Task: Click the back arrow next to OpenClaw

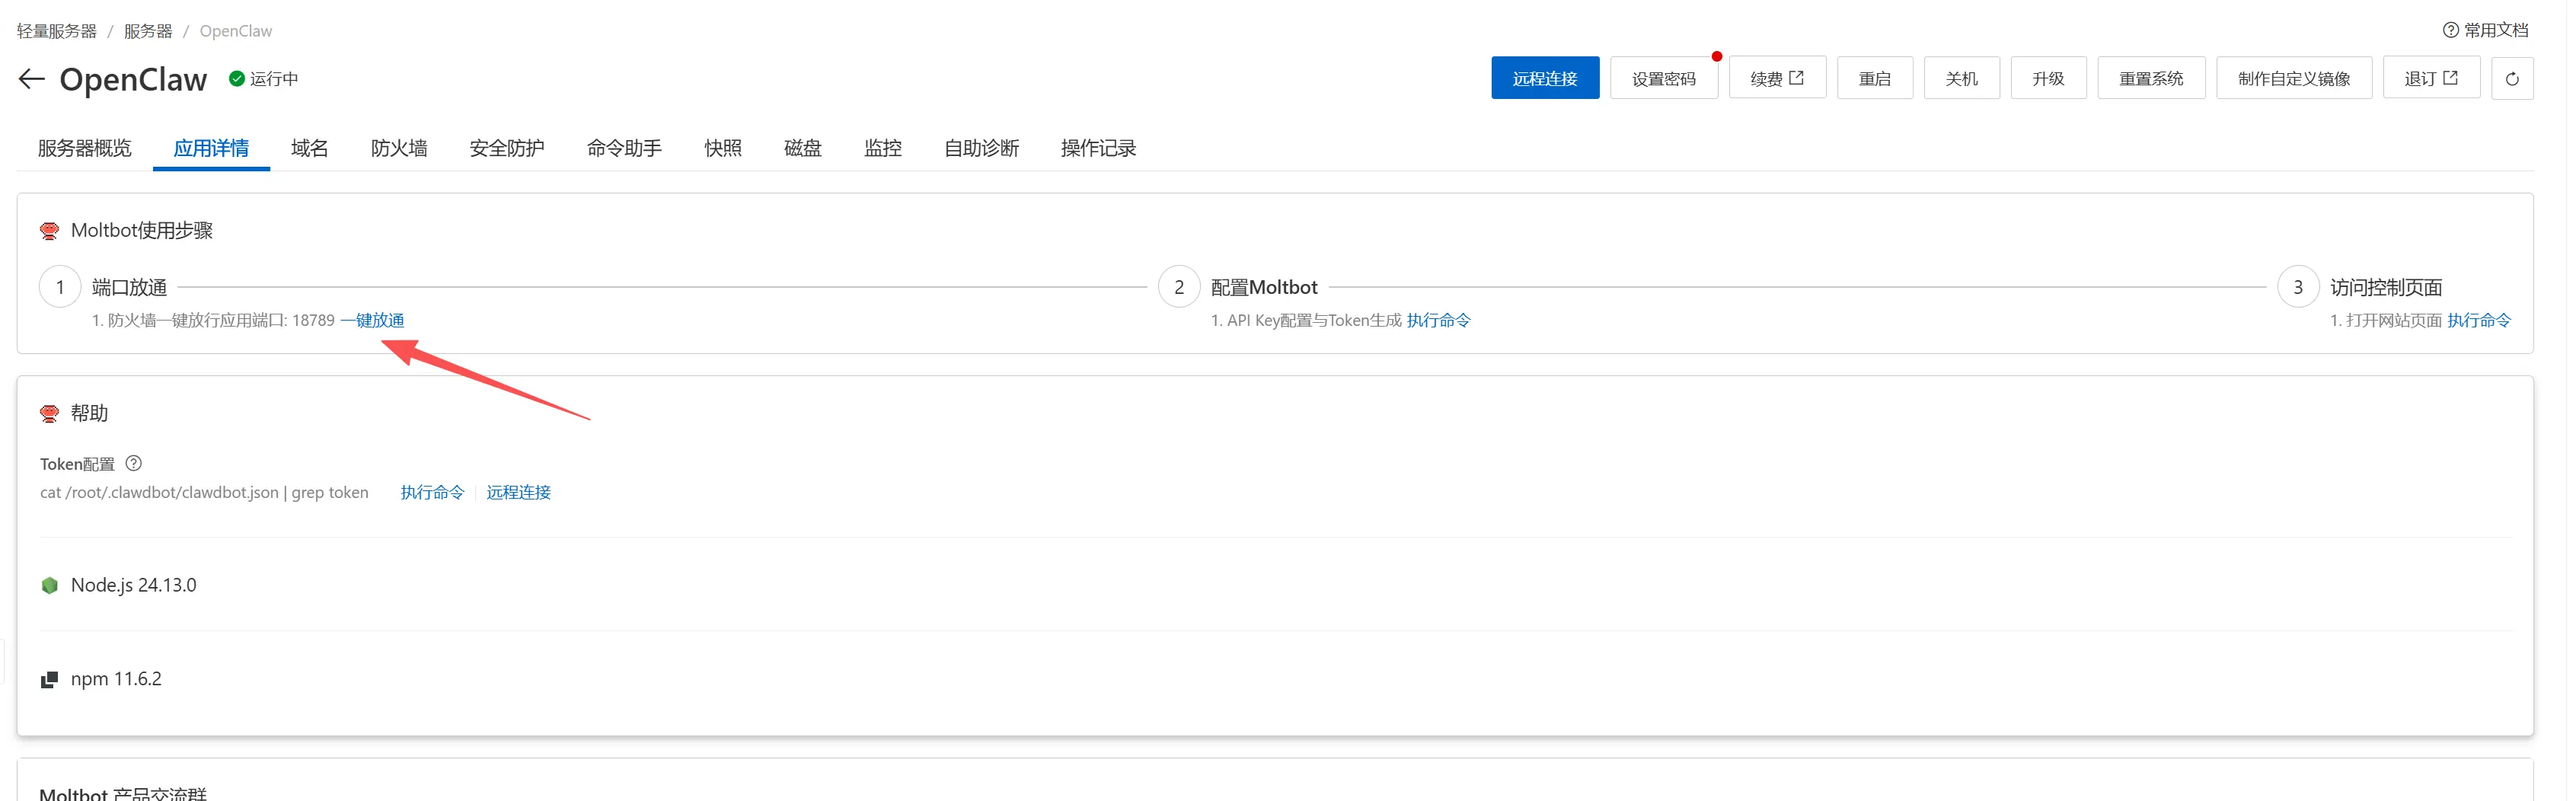Action: click(x=32, y=79)
